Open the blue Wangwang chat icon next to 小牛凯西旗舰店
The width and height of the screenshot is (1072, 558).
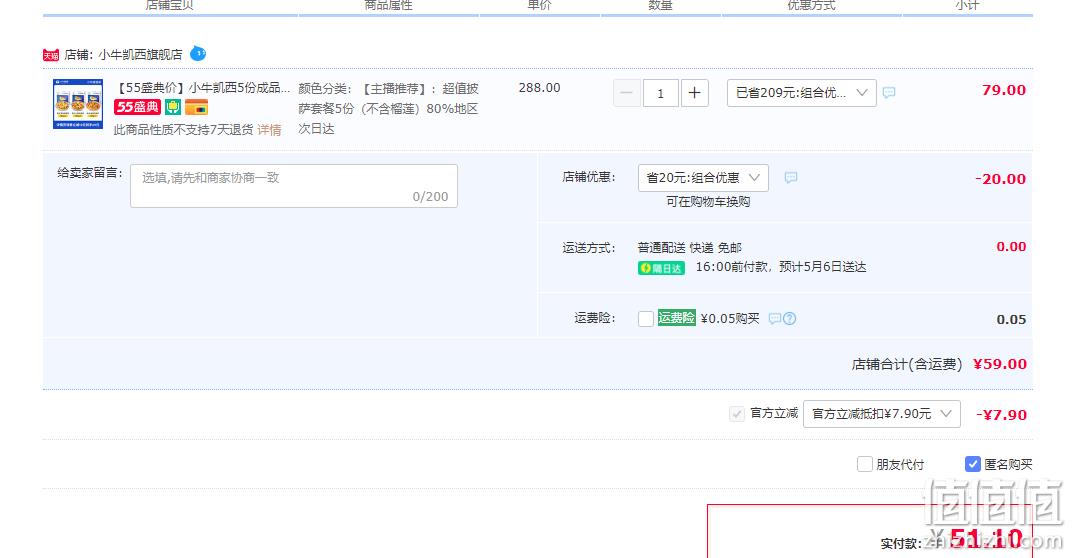[x=198, y=53]
